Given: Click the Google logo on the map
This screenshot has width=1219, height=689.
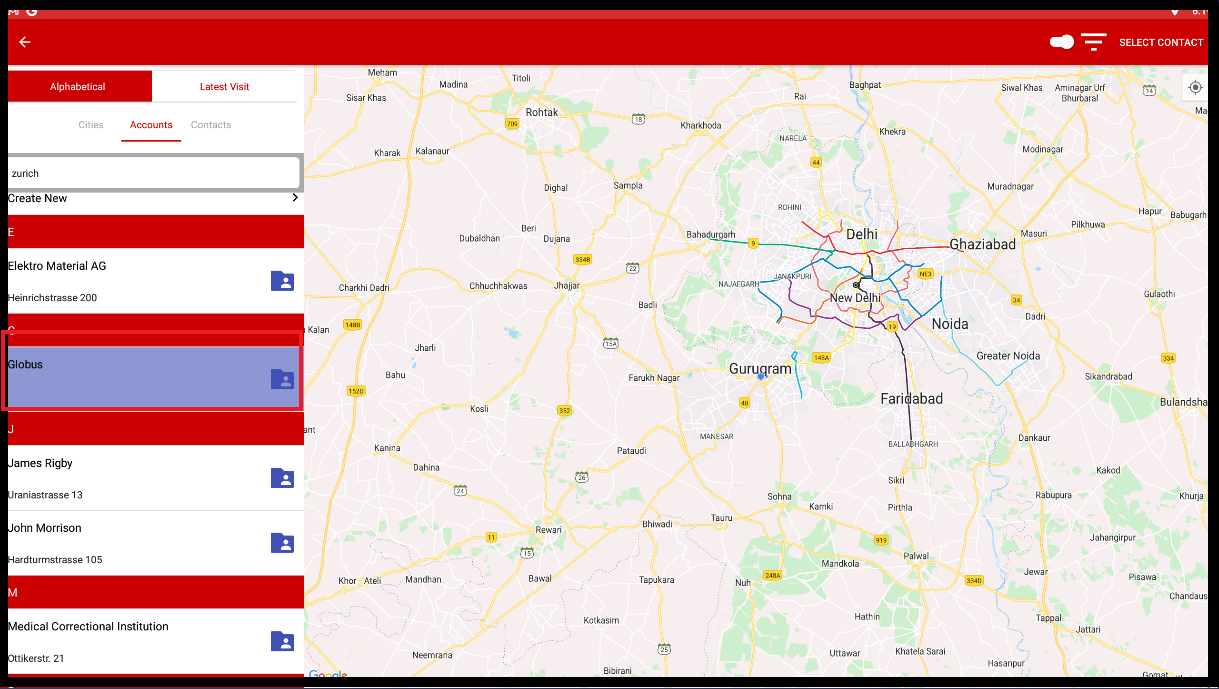Looking at the screenshot, I should 327,675.
